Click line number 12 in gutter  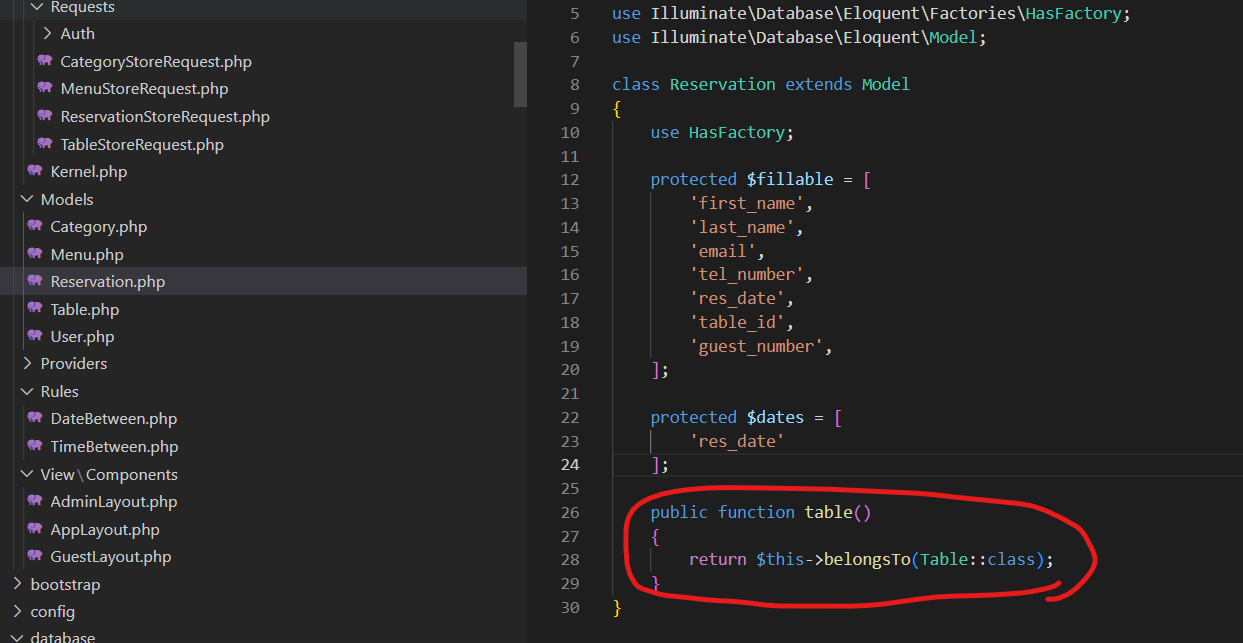tap(568, 180)
